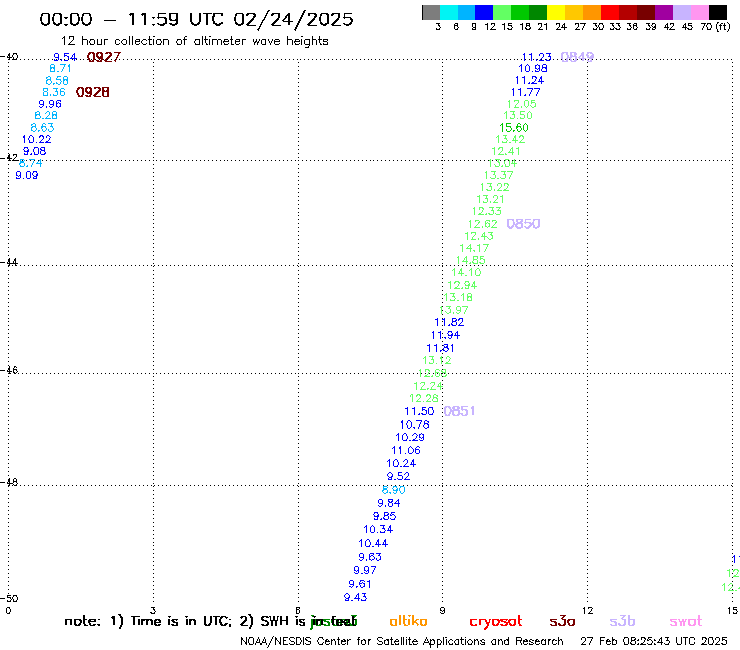
Task: Select the wave height reading 14.85
Action: point(471,260)
